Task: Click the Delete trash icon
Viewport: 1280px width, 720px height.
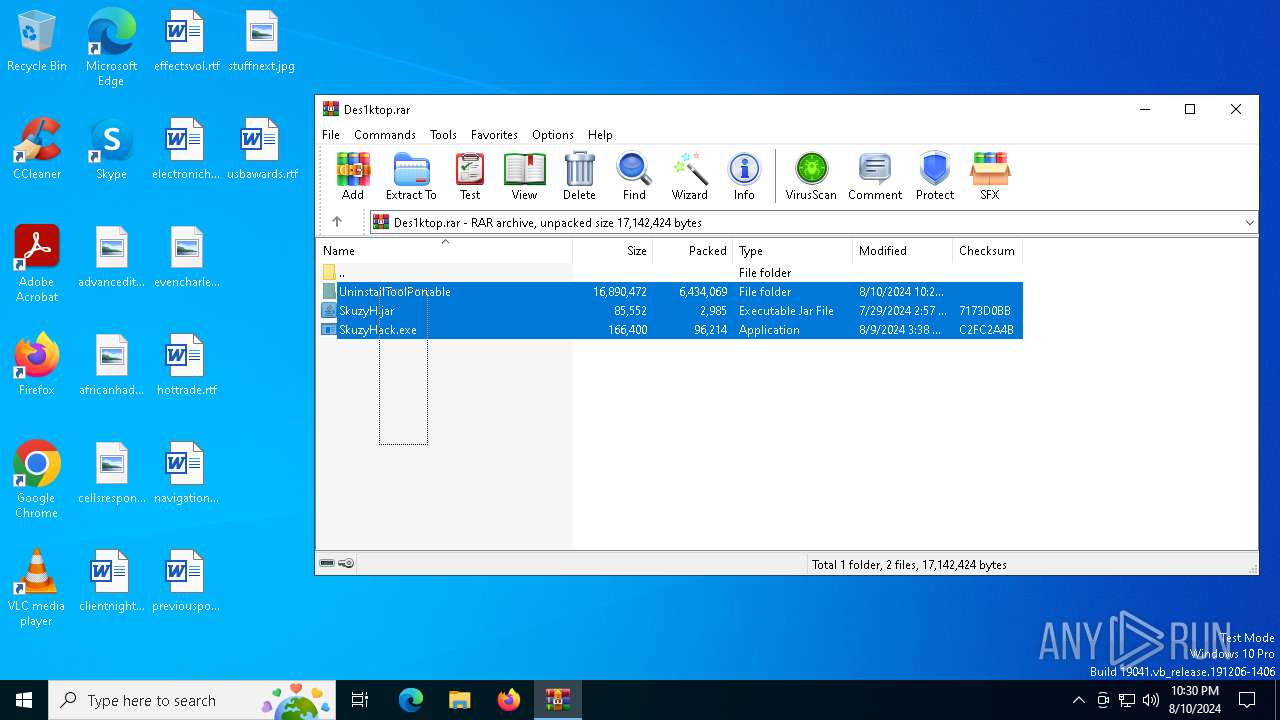Action: click(x=579, y=176)
